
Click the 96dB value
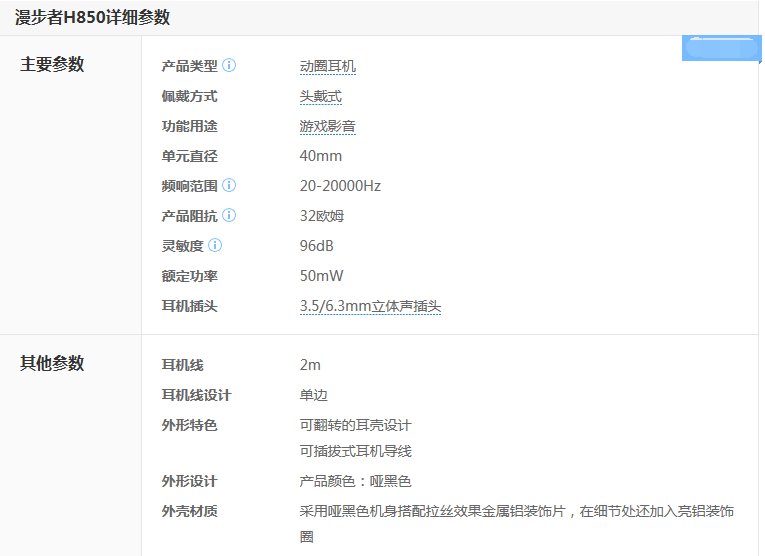tap(316, 246)
